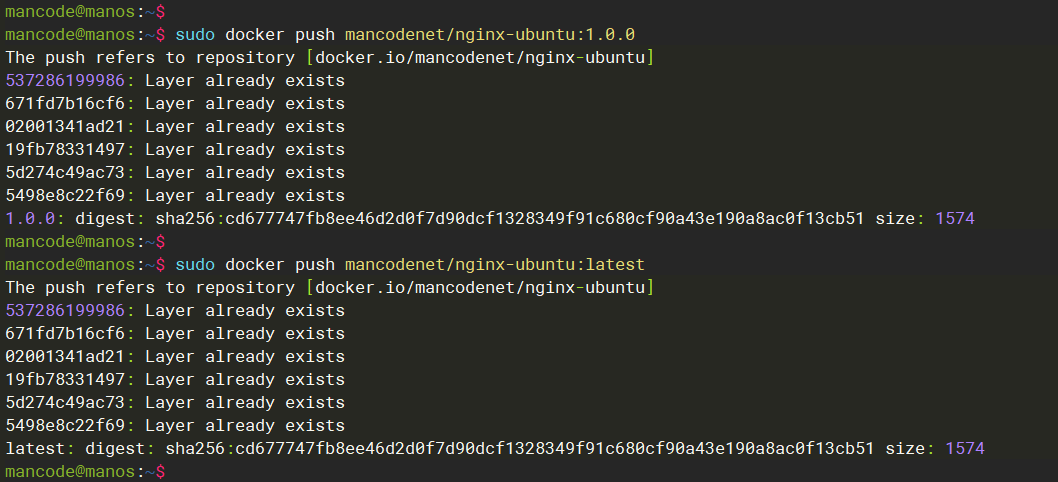
Task: Click size value 1574 on the latest line
Action: [x=964, y=448]
